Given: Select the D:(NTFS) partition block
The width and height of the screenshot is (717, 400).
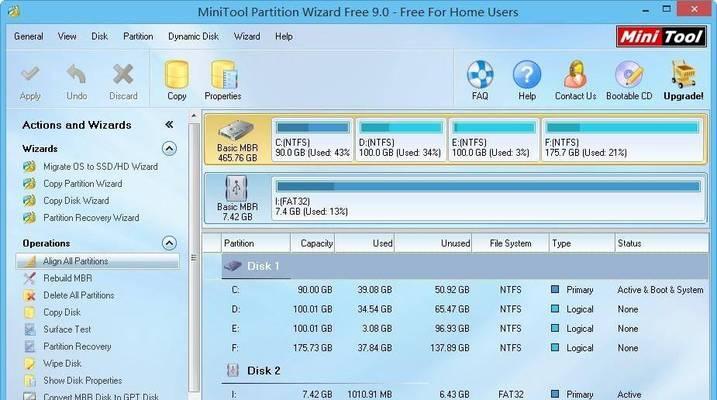Looking at the screenshot, I should pyautogui.click(x=401, y=140).
